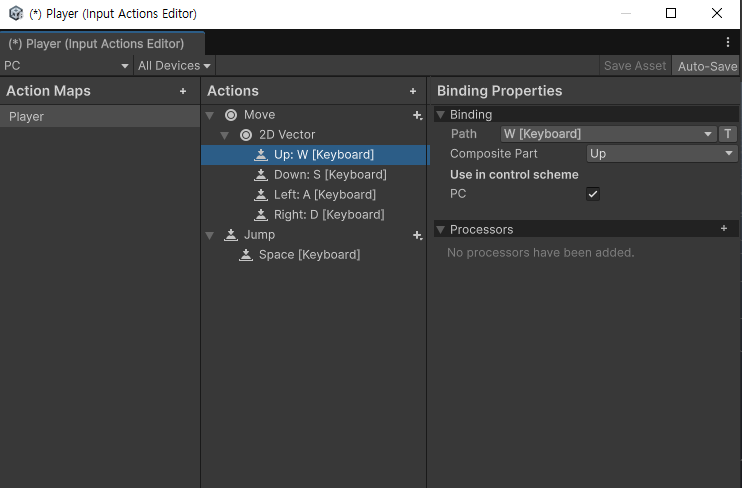742x488 pixels.
Task: Collapse the Binding section foldout
Action: pyautogui.click(x=441, y=115)
